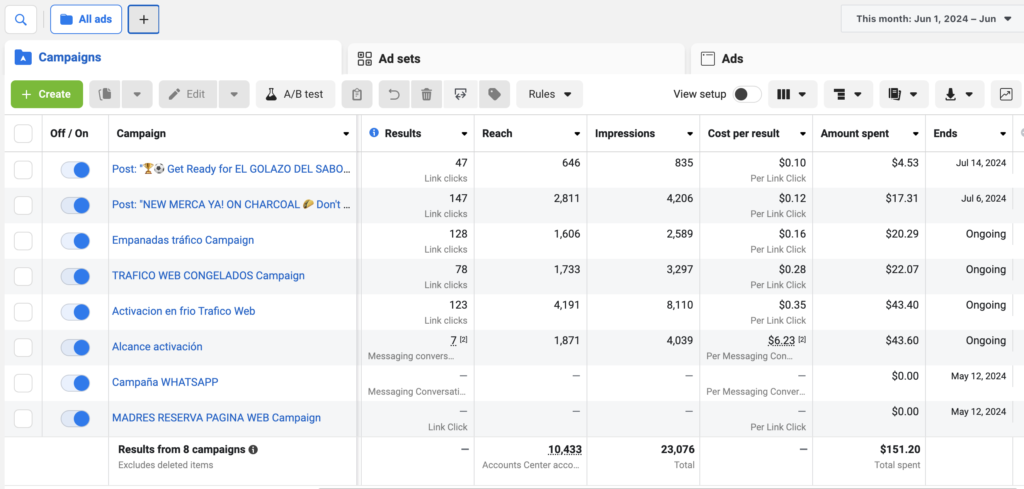The height and width of the screenshot is (489, 1024).
Task: Click the undo arrow icon
Action: point(394,94)
